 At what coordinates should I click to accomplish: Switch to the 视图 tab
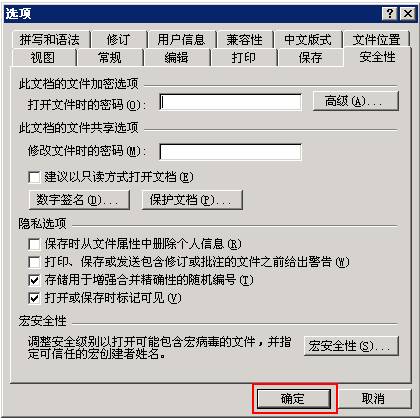tap(43, 58)
